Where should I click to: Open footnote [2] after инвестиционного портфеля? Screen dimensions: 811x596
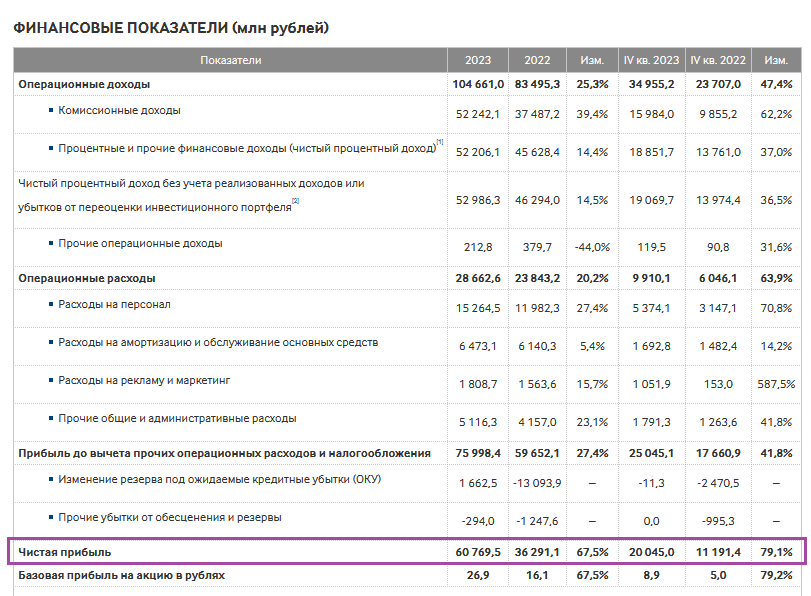tap(295, 200)
